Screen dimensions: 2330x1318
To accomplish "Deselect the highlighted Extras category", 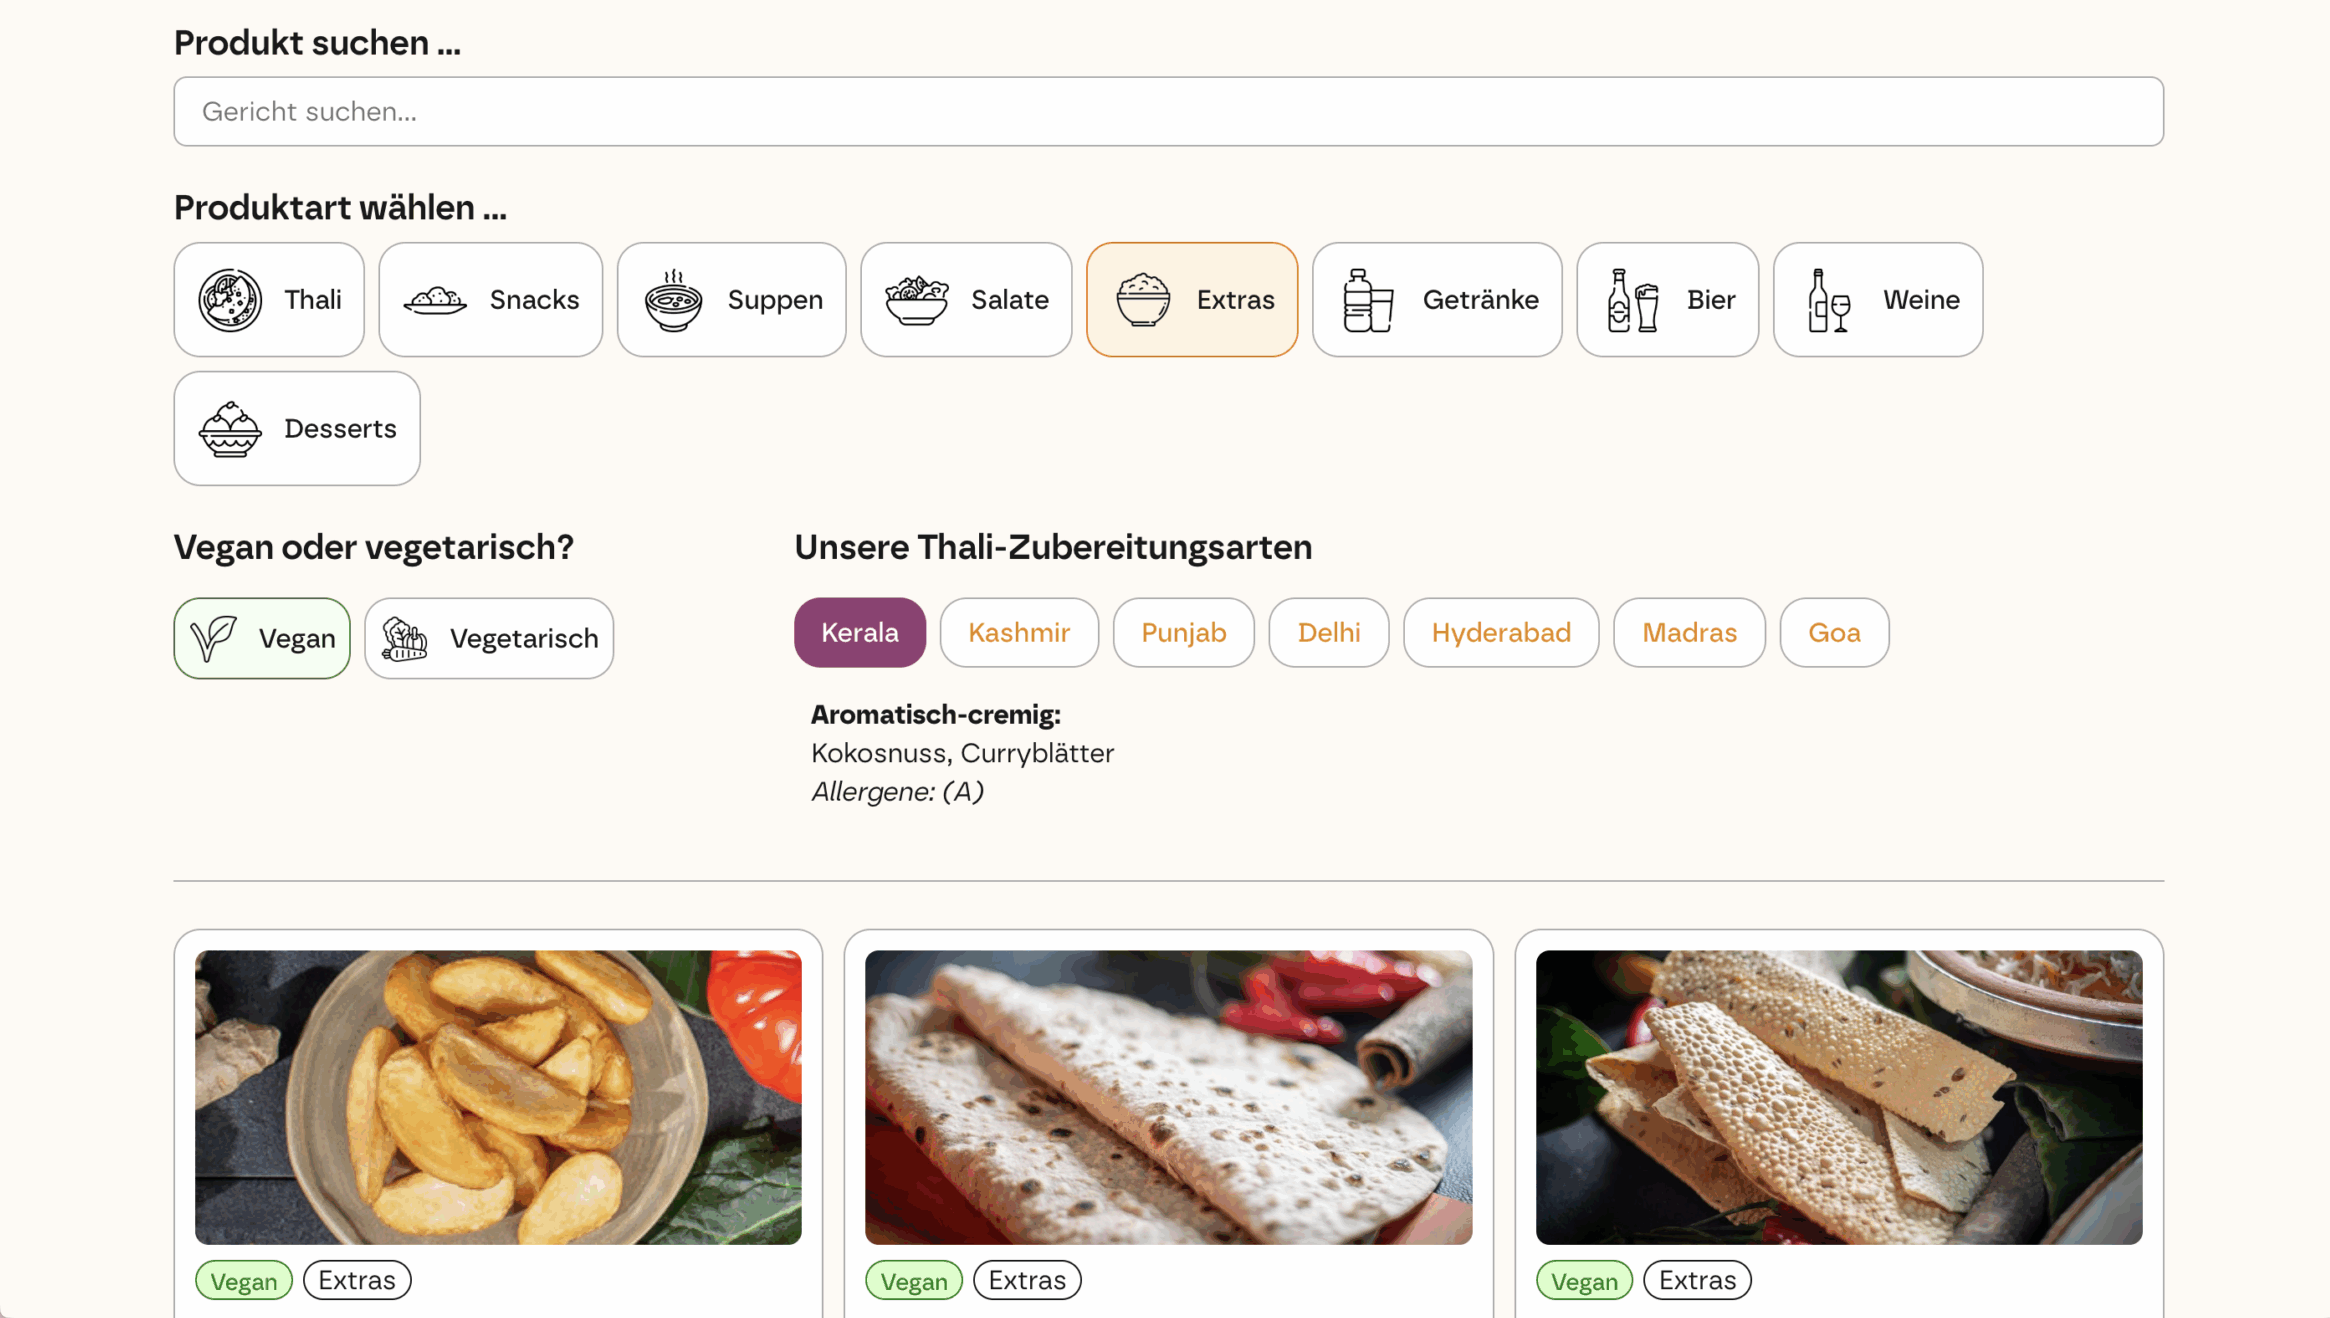I will pyautogui.click(x=1191, y=299).
